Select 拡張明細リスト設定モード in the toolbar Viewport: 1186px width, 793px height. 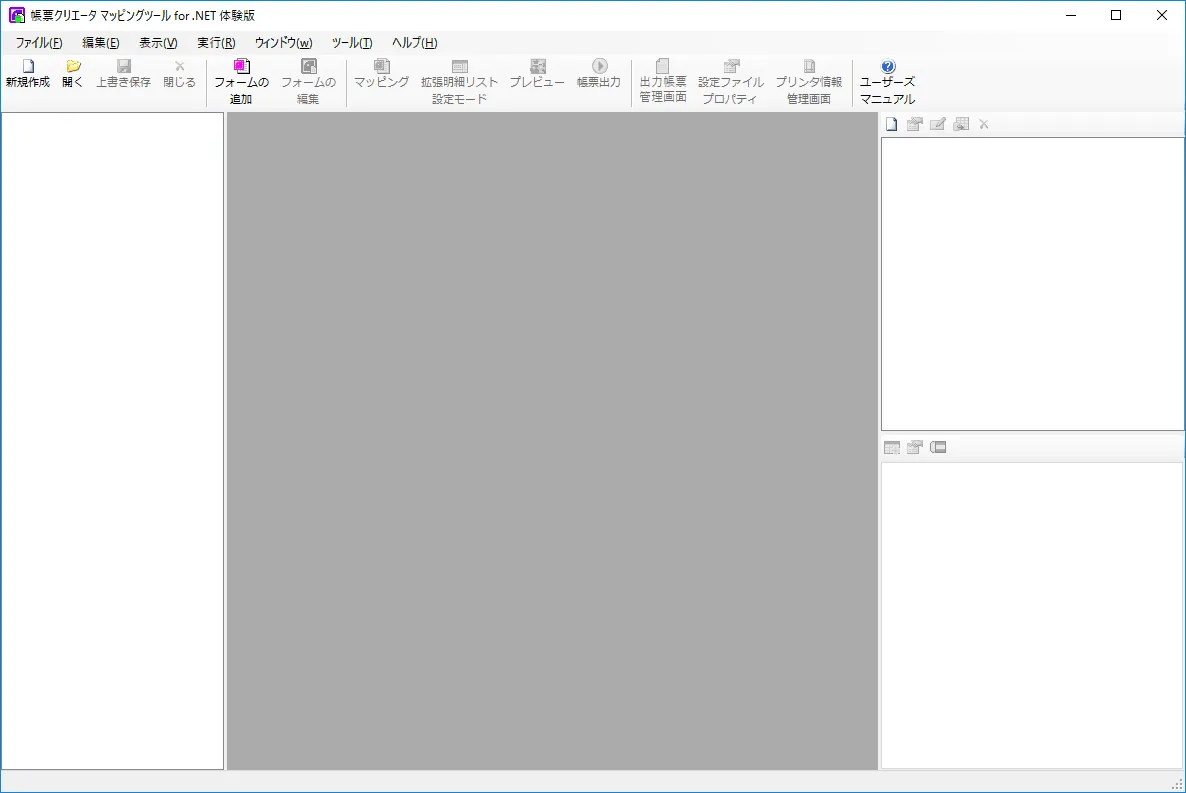click(x=459, y=66)
